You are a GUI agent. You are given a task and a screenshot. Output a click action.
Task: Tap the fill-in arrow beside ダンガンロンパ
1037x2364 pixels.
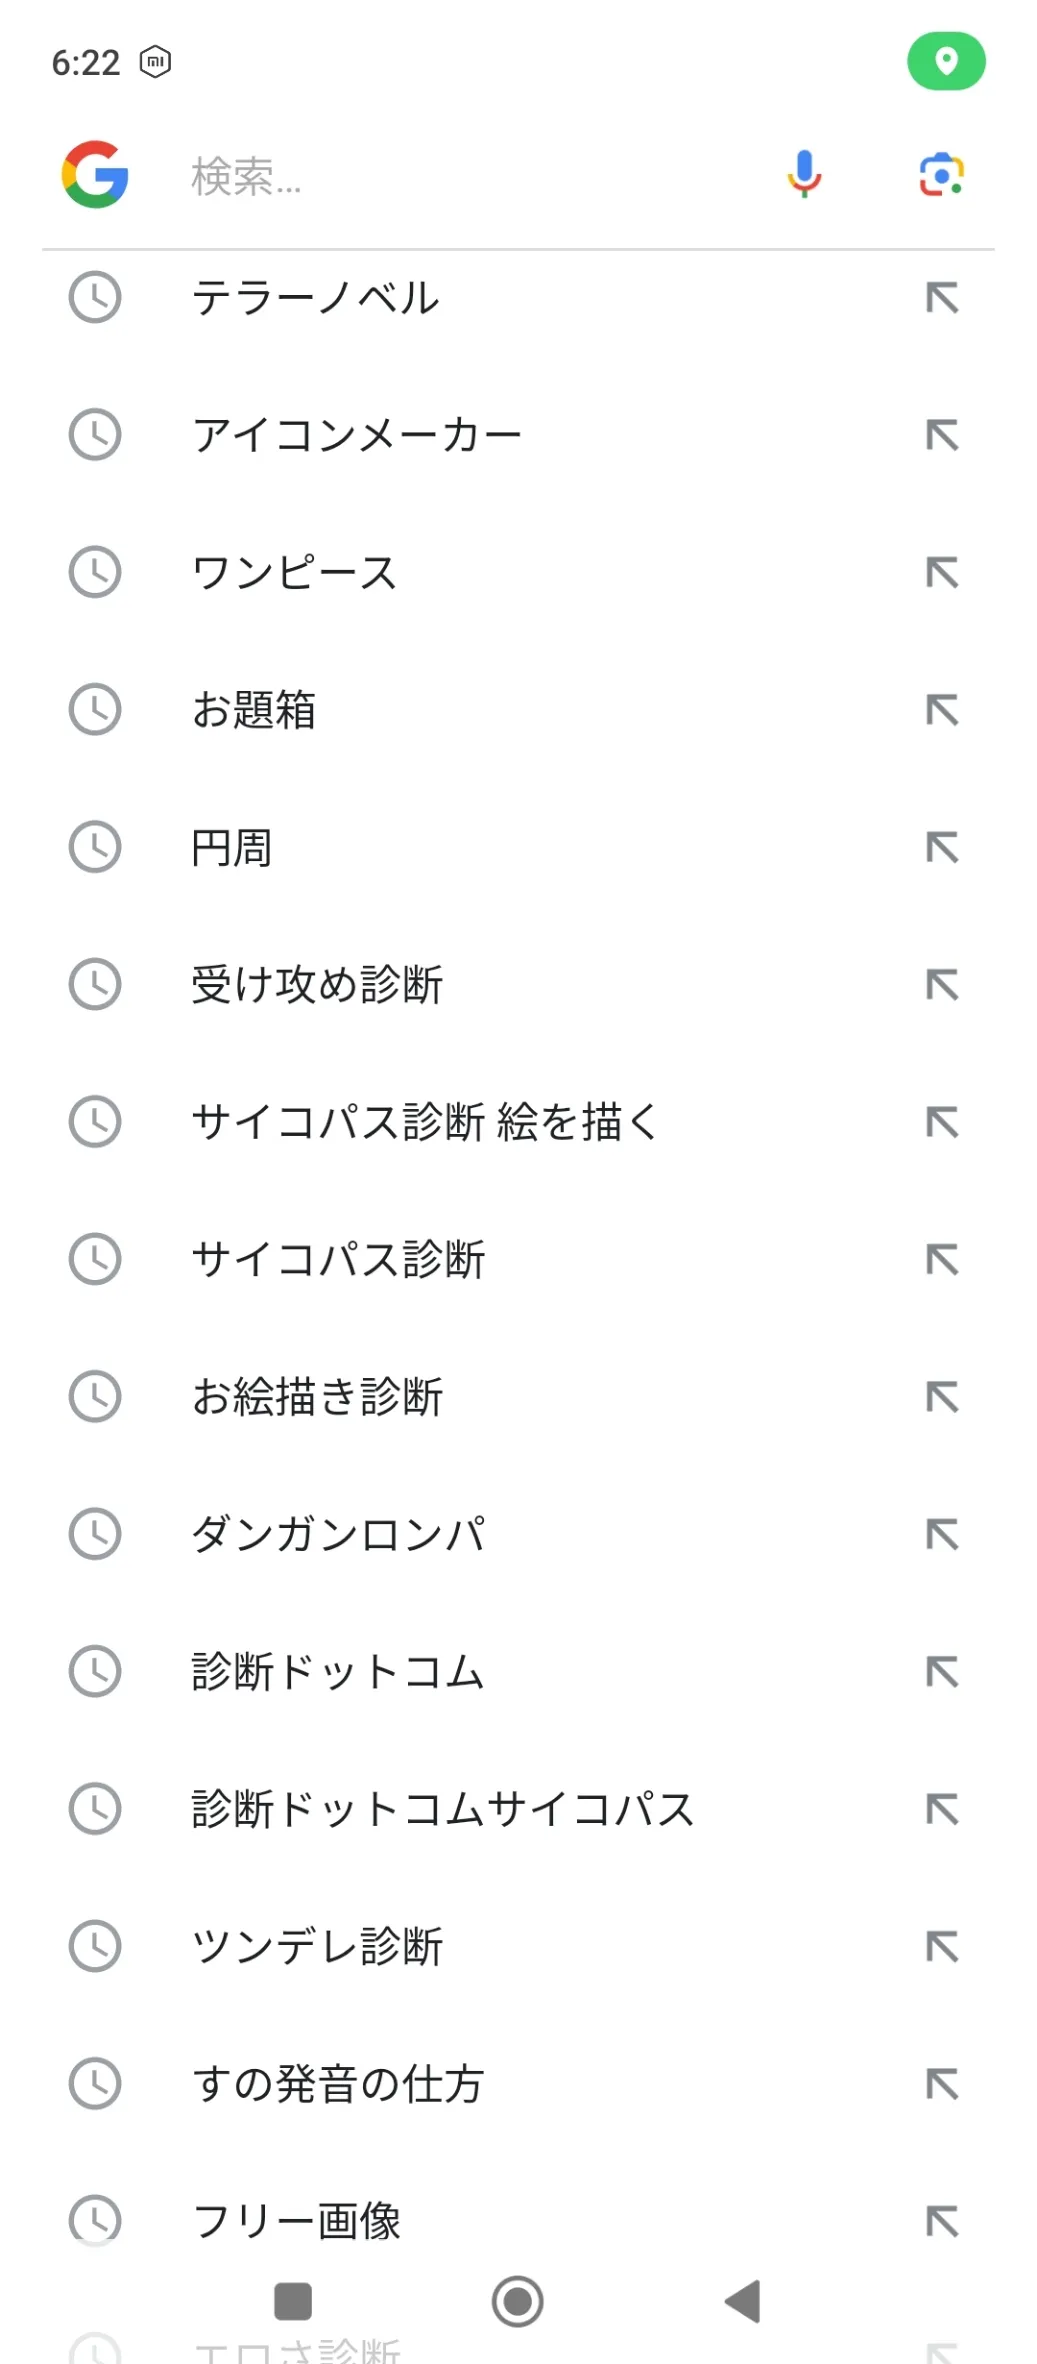pyautogui.click(x=941, y=1534)
